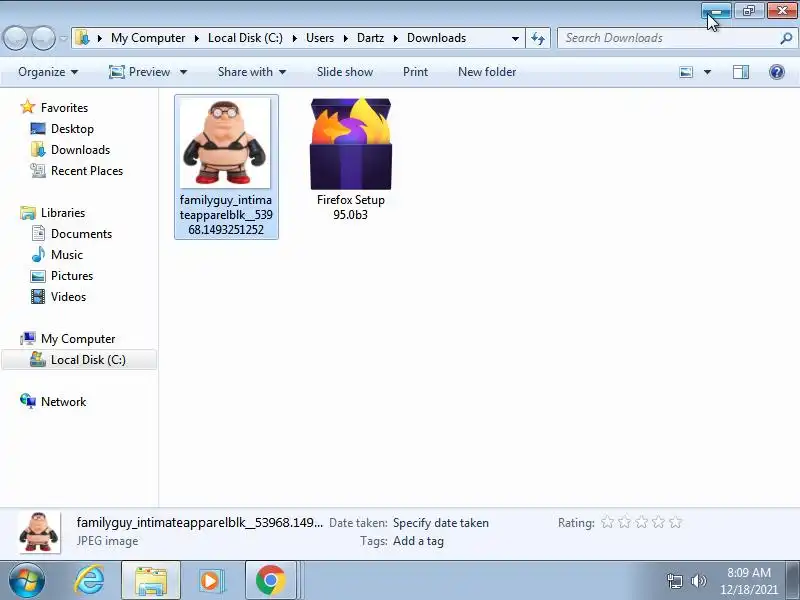The image size is (800, 600).
Task: Open the Documents library
Action: click(x=81, y=234)
